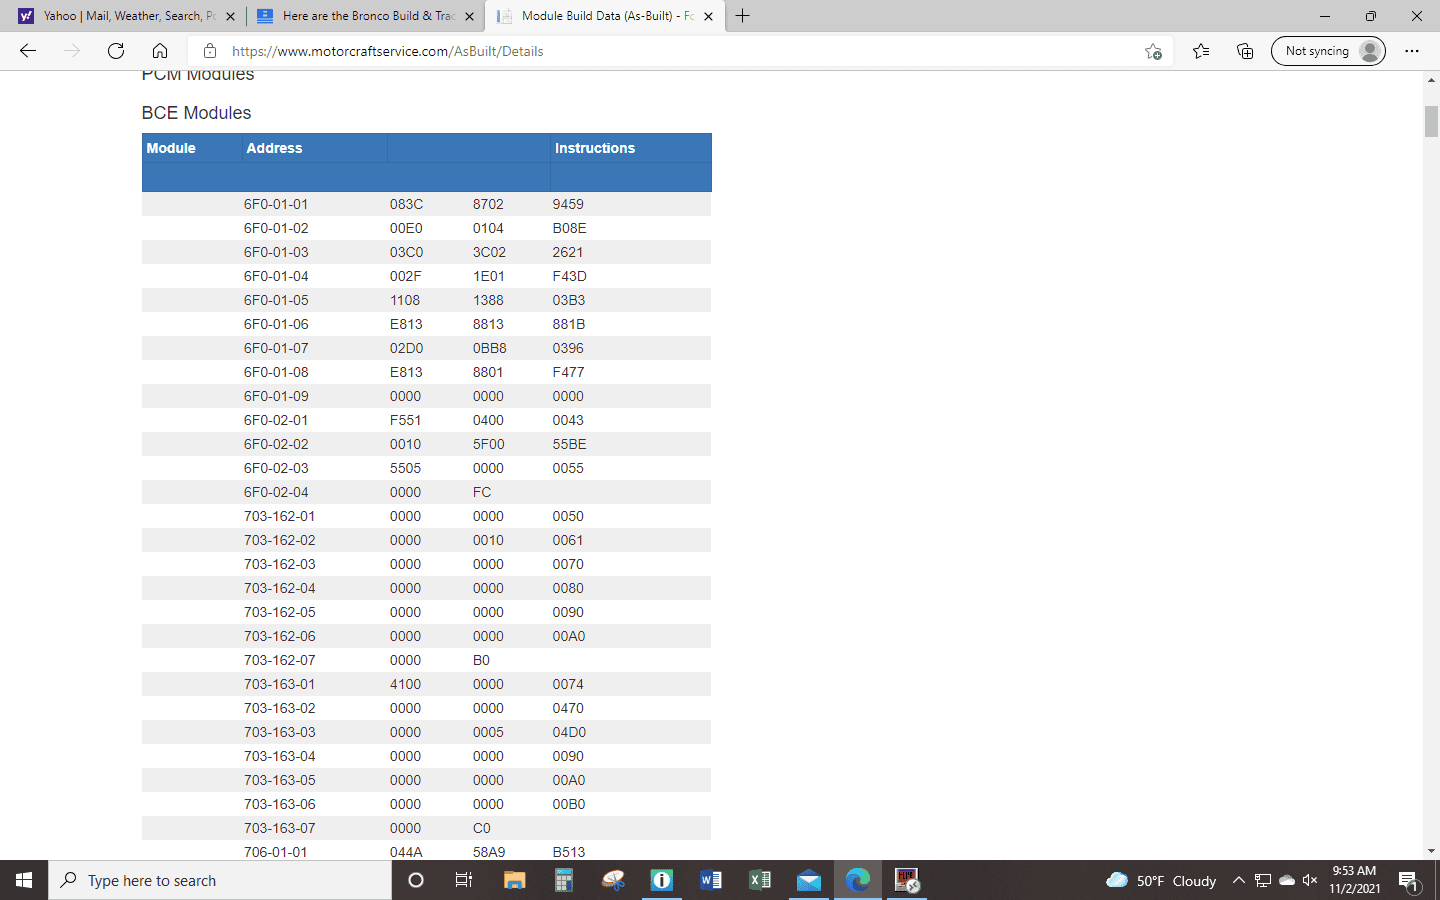
Task: Click the BCE Modules heading
Action: 196,113
